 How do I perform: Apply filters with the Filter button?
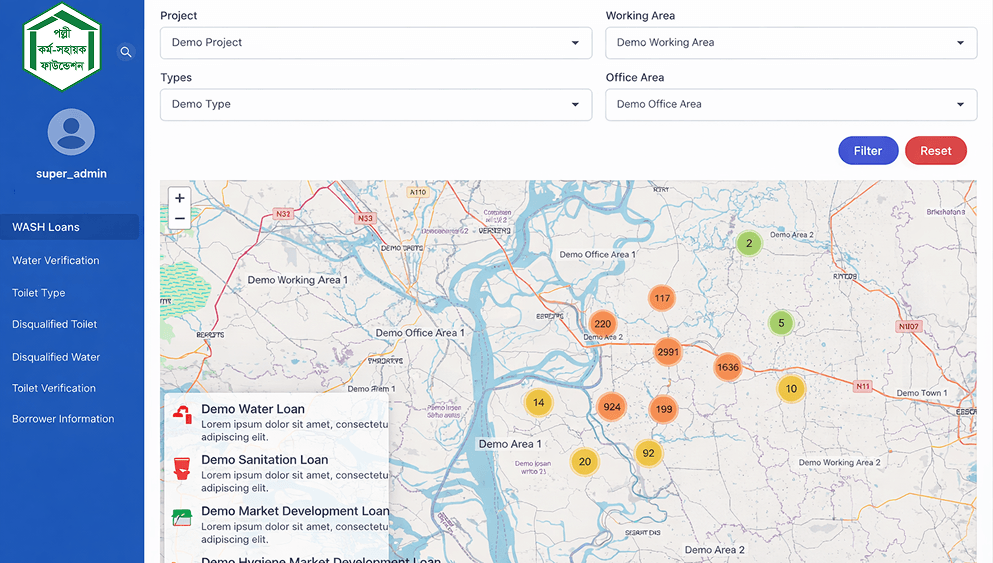[x=867, y=151]
